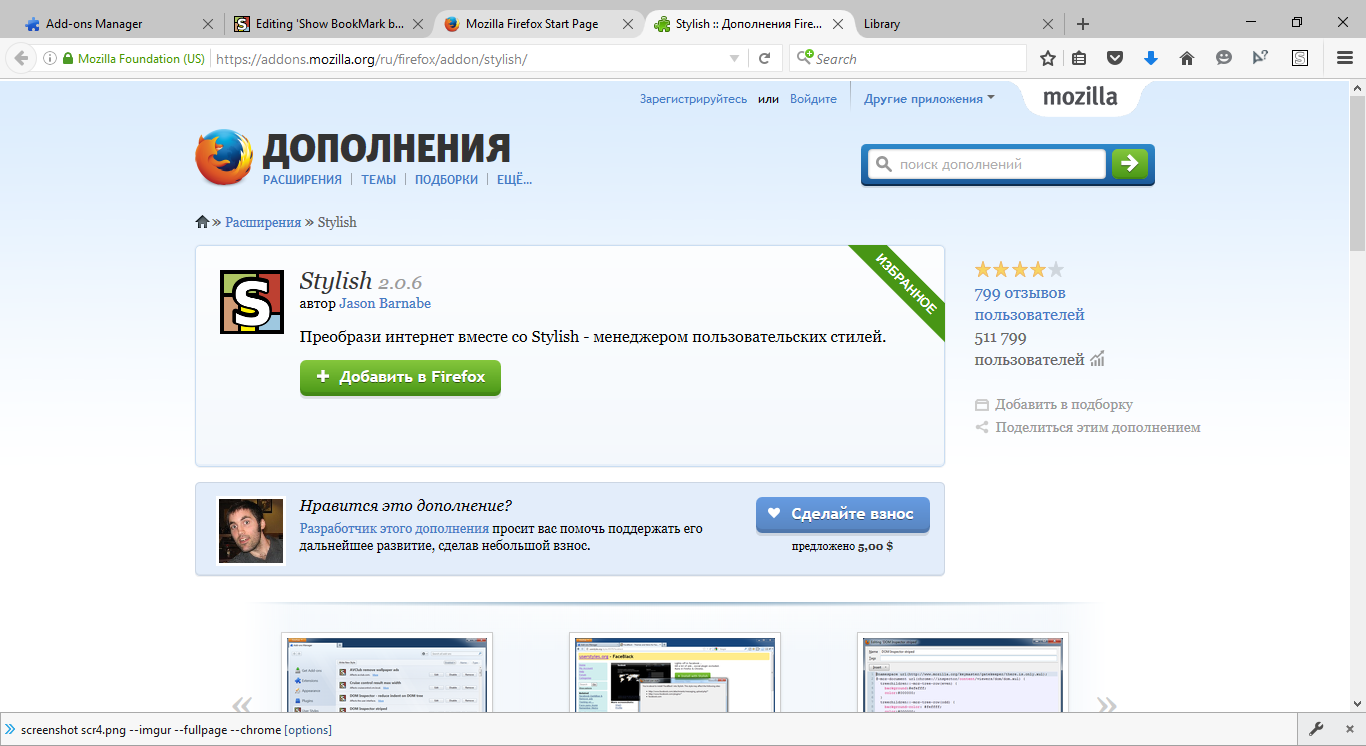Open Firefox Hello chat icon
This screenshot has width=1366, height=746.
[1223, 58]
